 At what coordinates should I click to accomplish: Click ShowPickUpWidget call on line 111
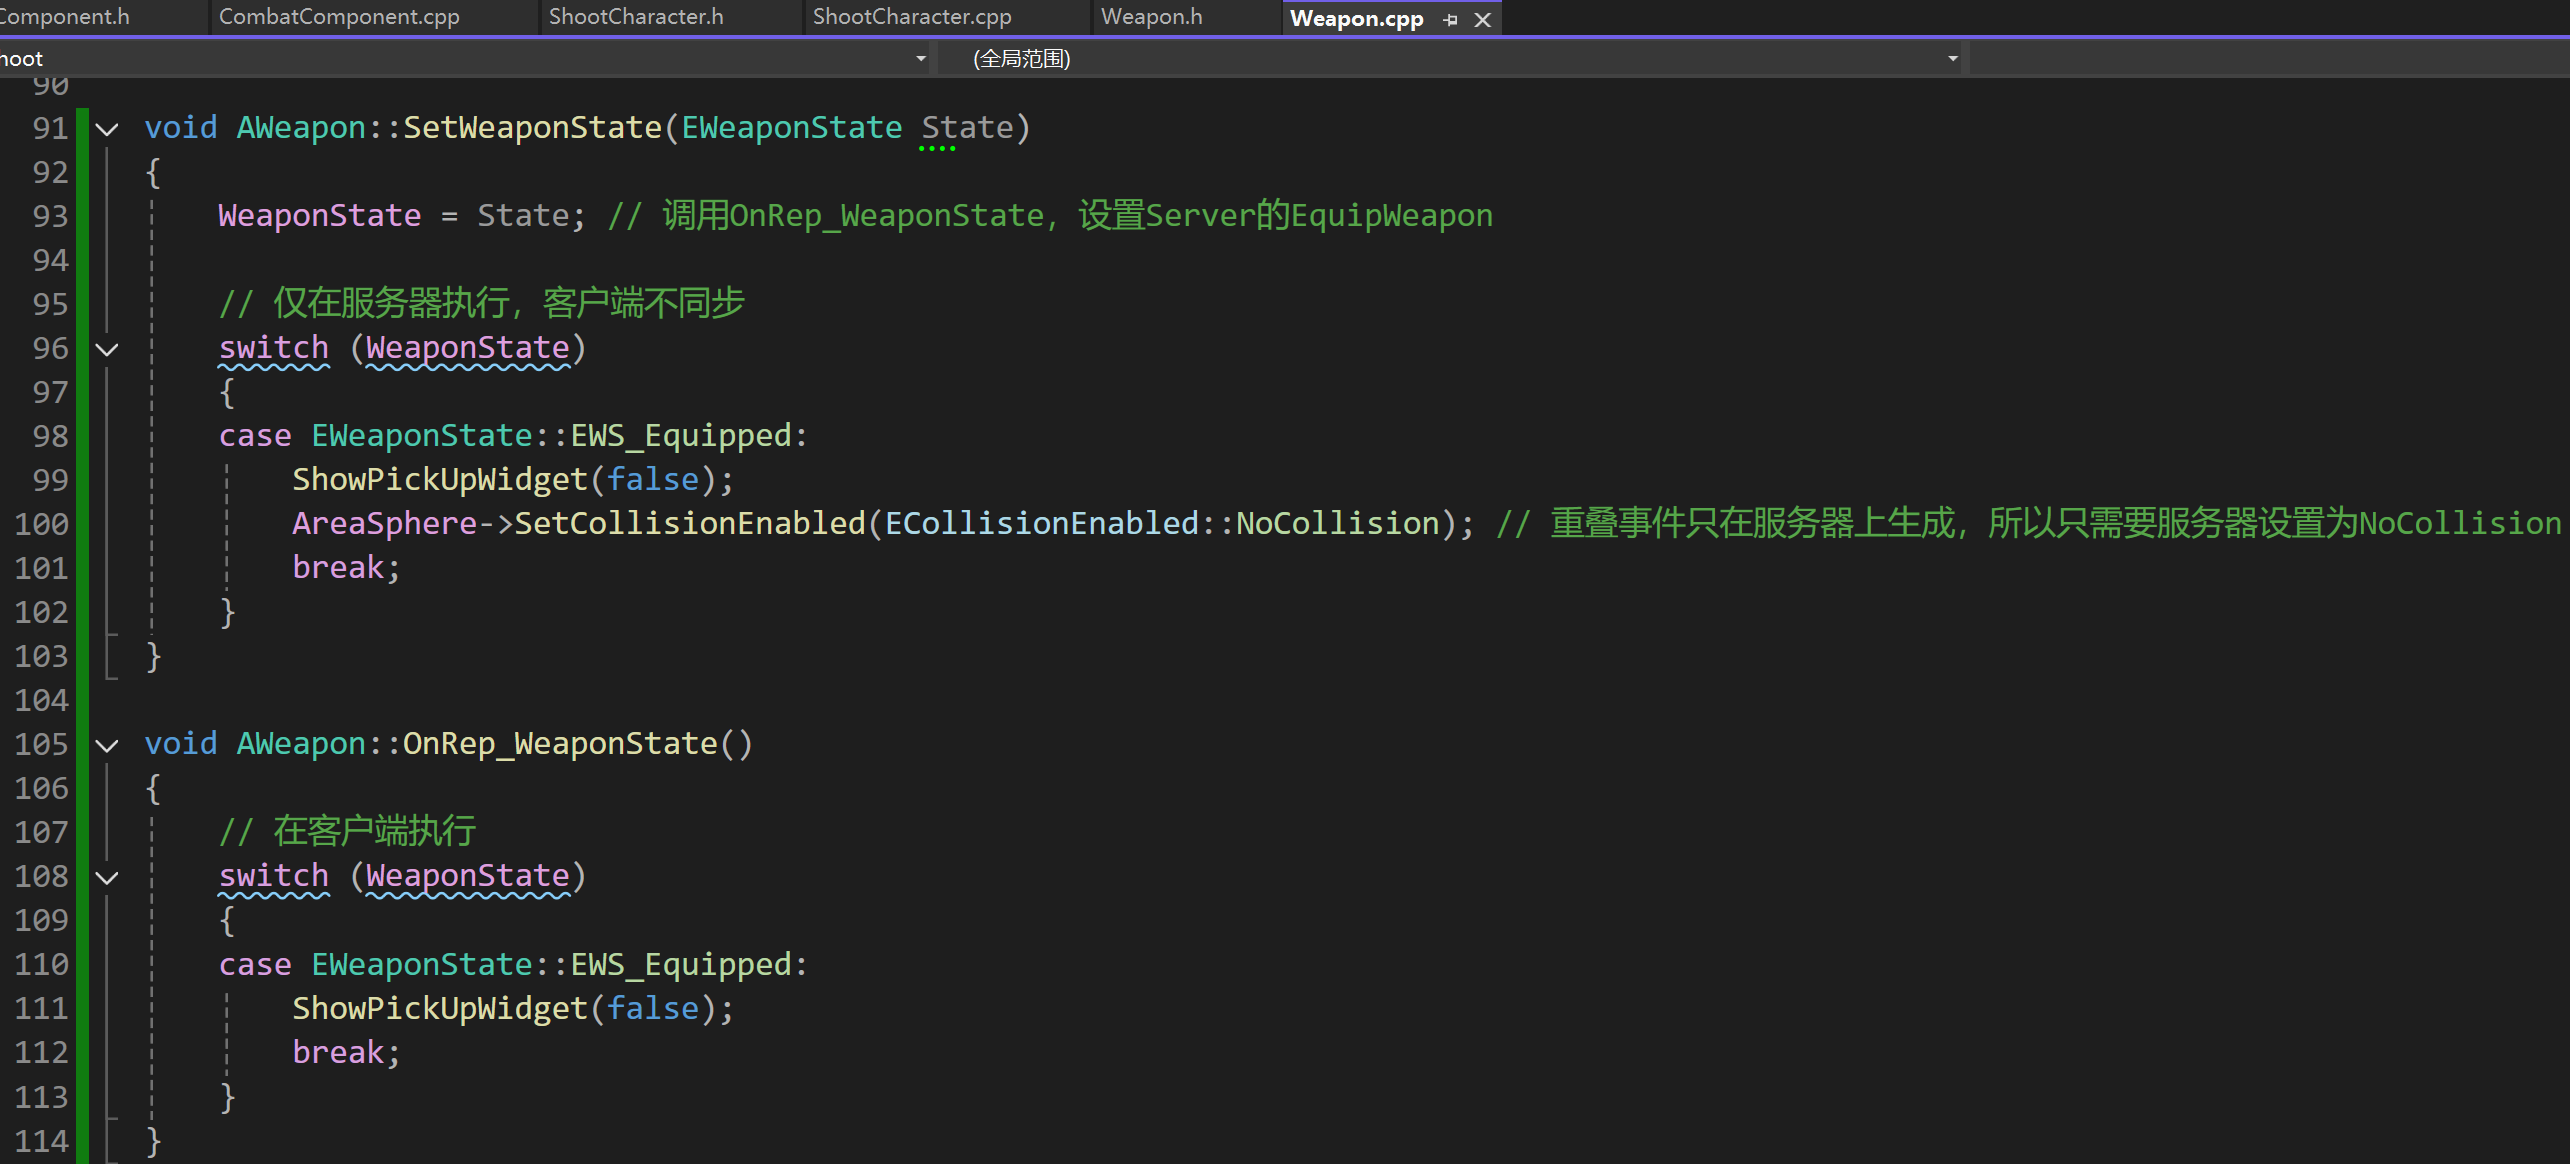440,1008
